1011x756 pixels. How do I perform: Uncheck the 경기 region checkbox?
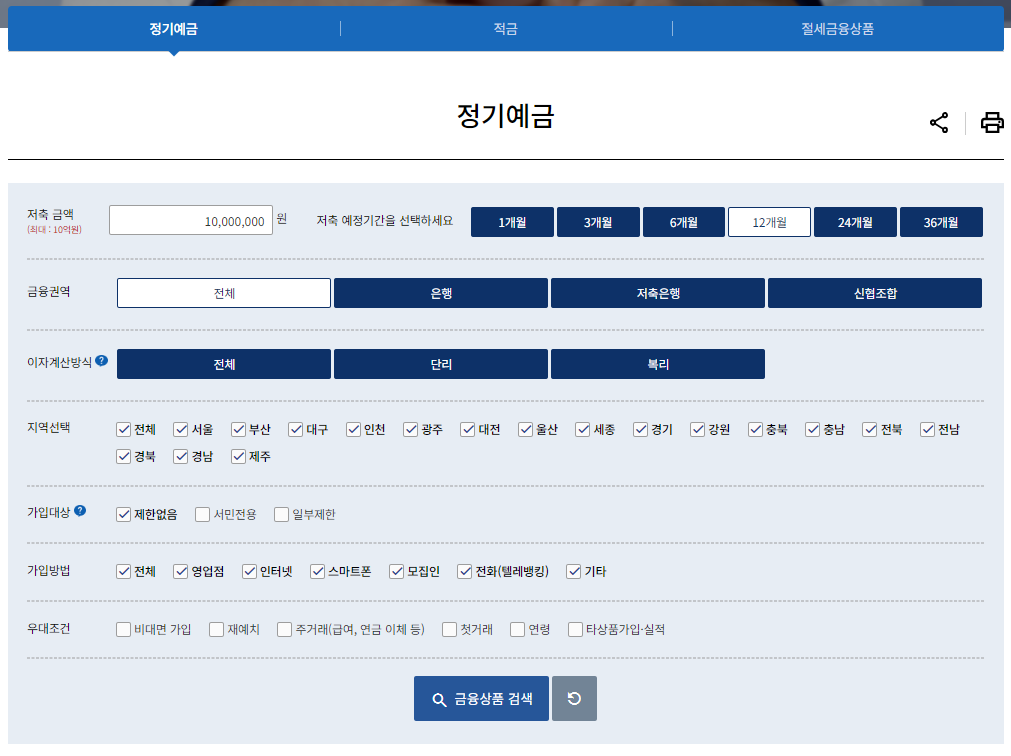tap(640, 430)
